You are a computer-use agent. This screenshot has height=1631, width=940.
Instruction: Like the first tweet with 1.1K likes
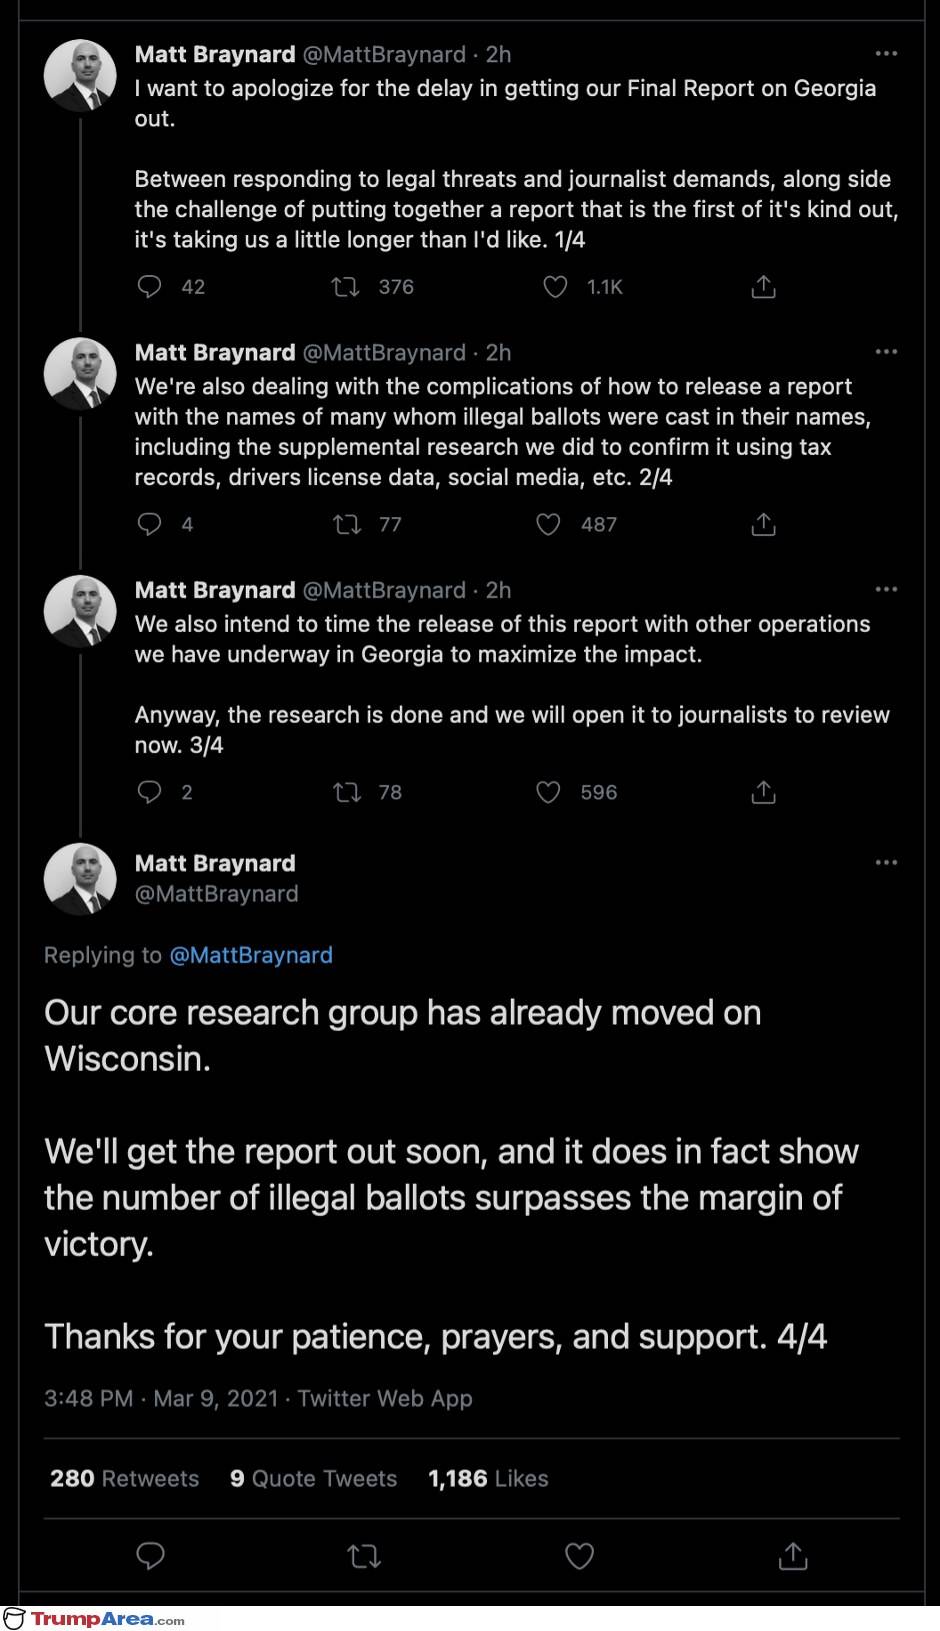tap(555, 287)
